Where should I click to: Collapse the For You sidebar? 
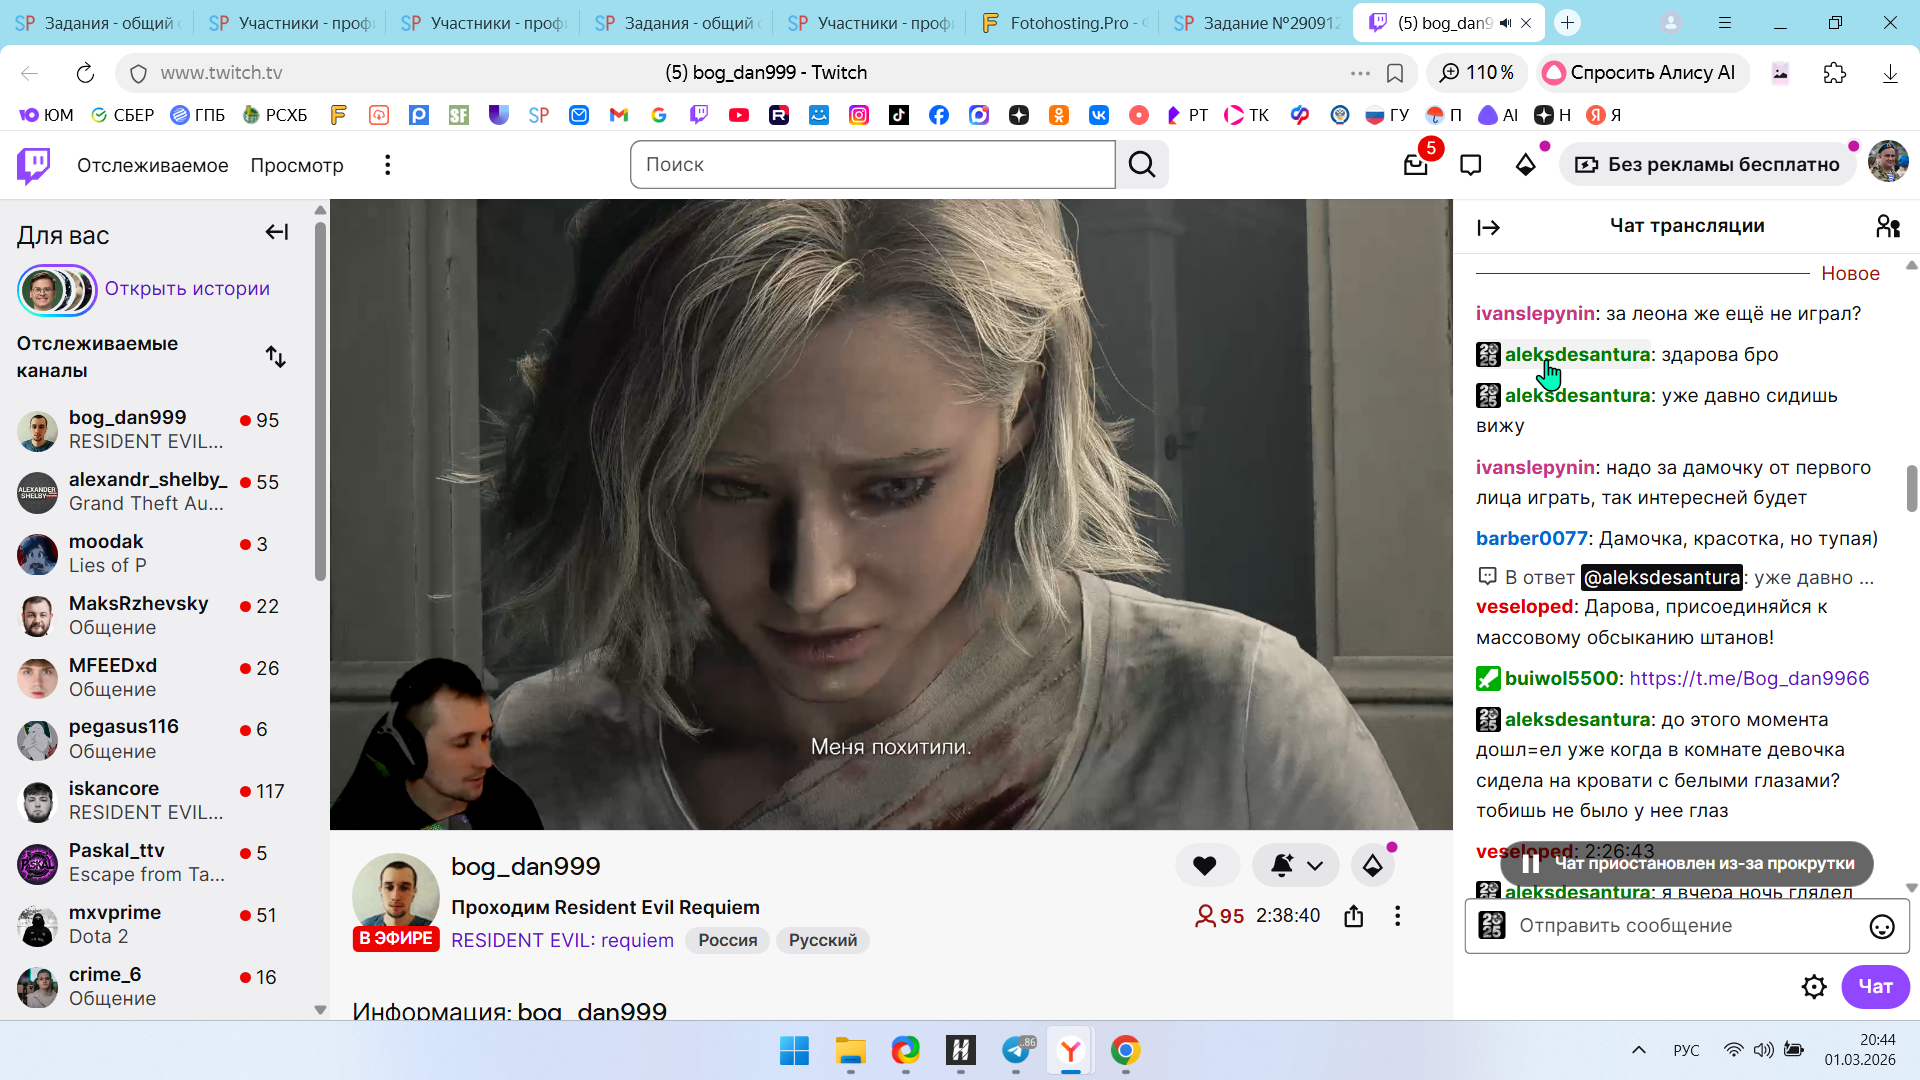(276, 233)
